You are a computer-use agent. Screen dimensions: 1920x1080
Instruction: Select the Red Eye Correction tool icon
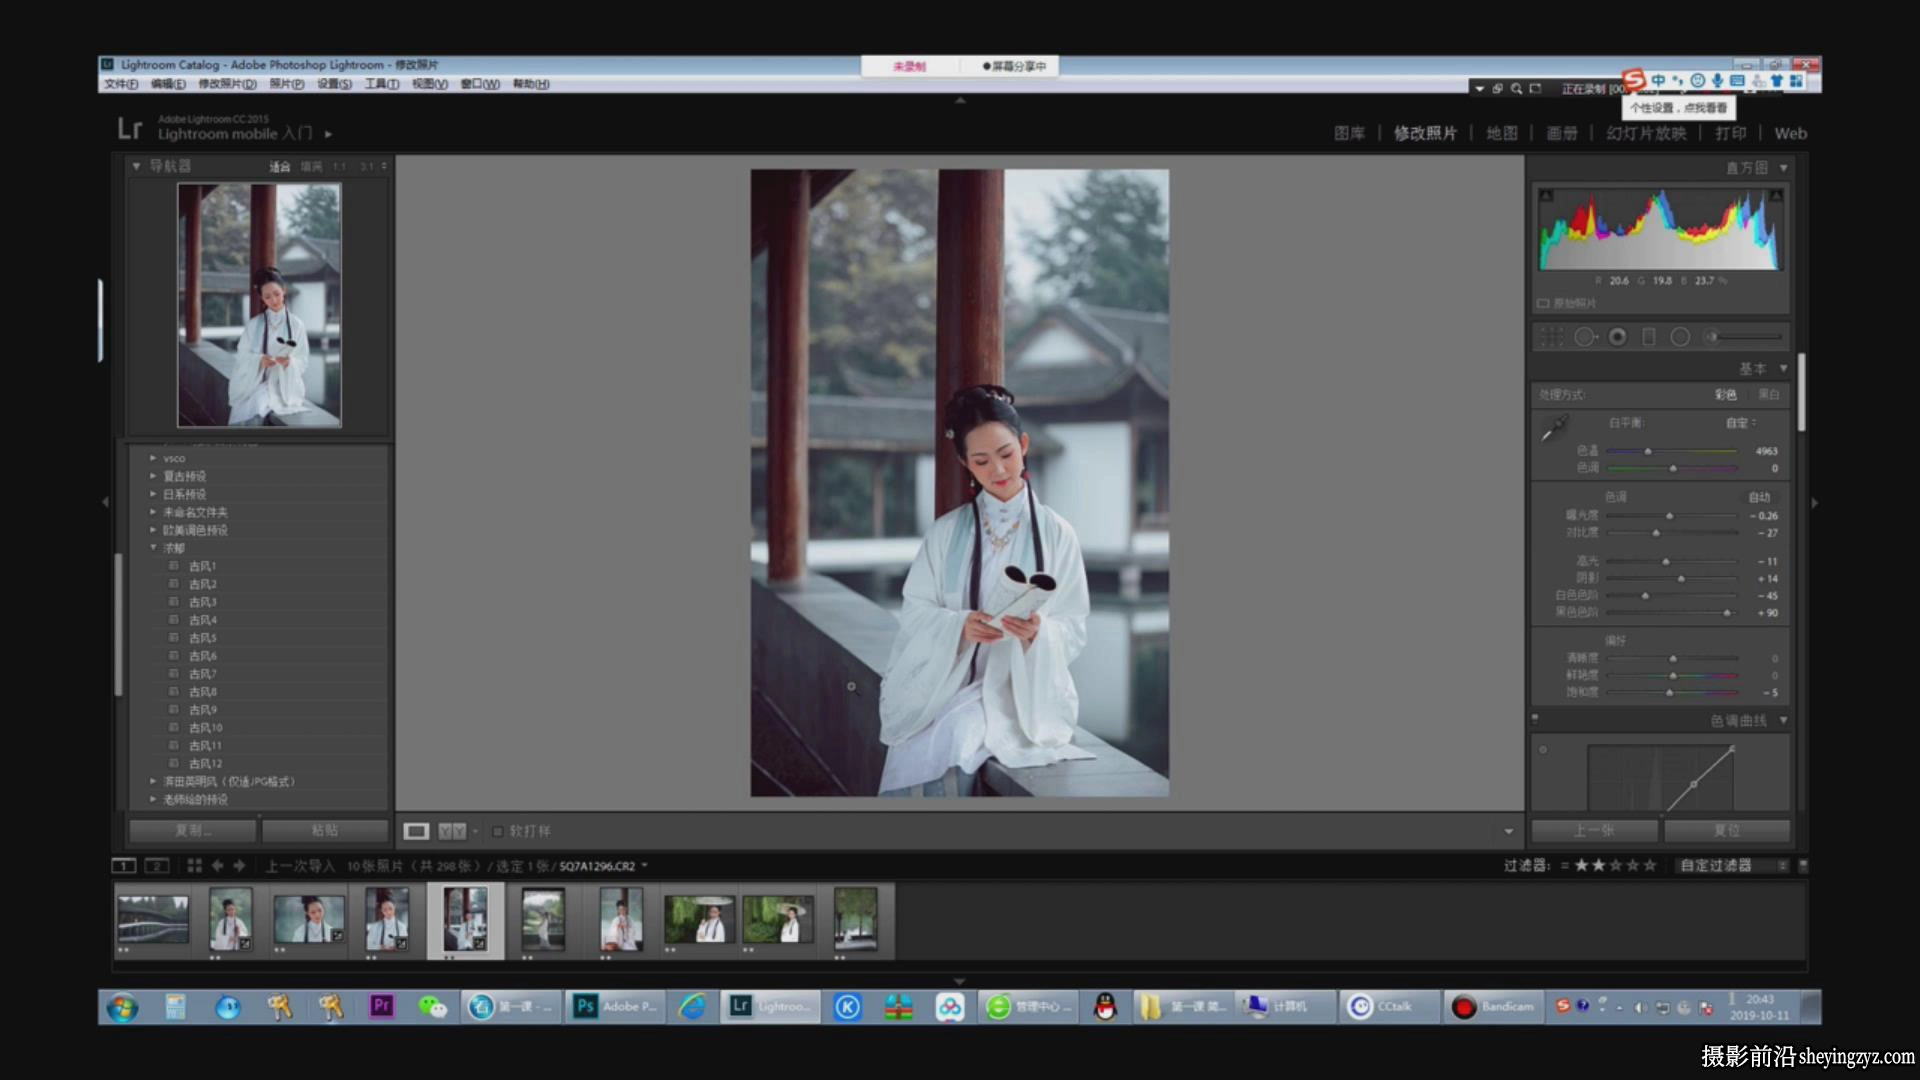click(x=1617, y=338)
